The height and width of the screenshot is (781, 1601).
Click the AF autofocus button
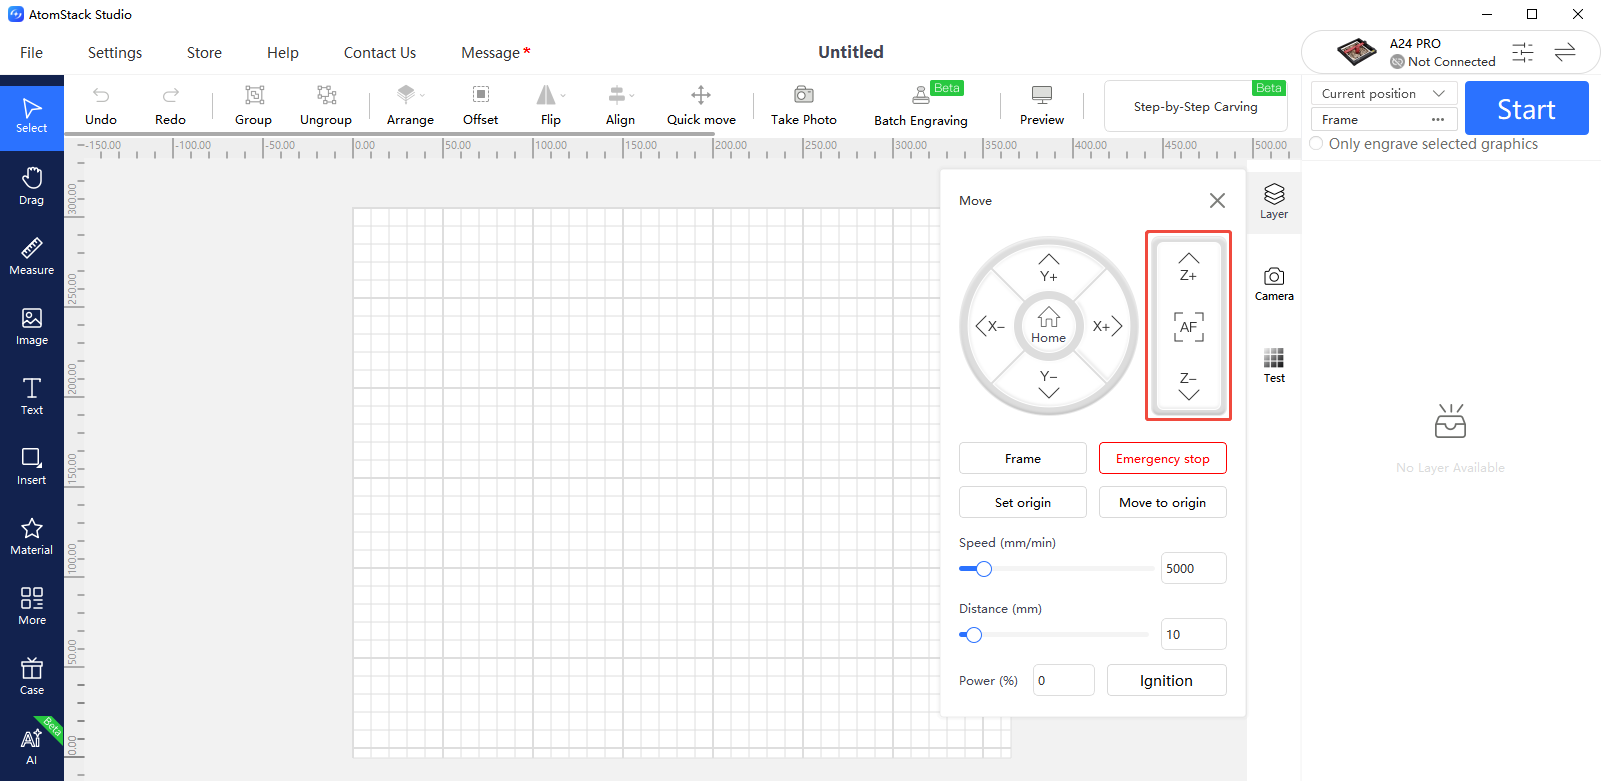(x=1188, y=326)
